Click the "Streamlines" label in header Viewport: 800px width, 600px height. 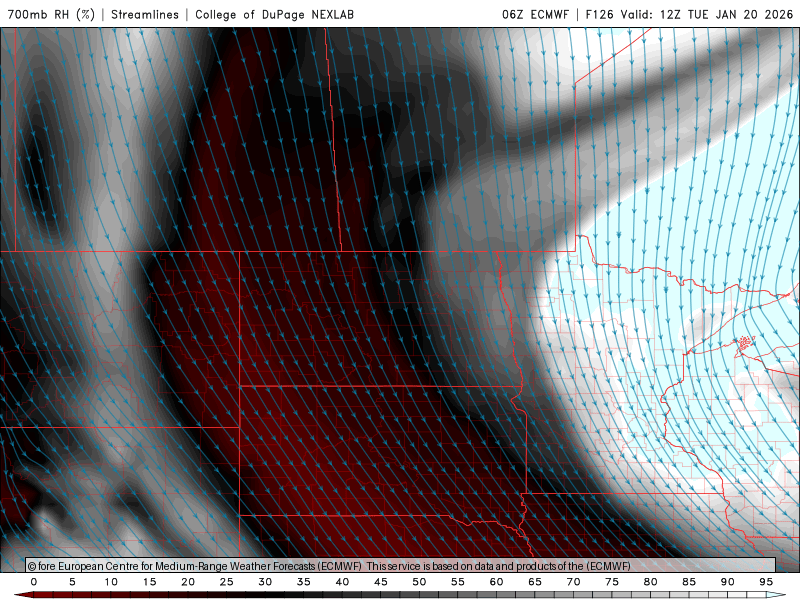145,14
